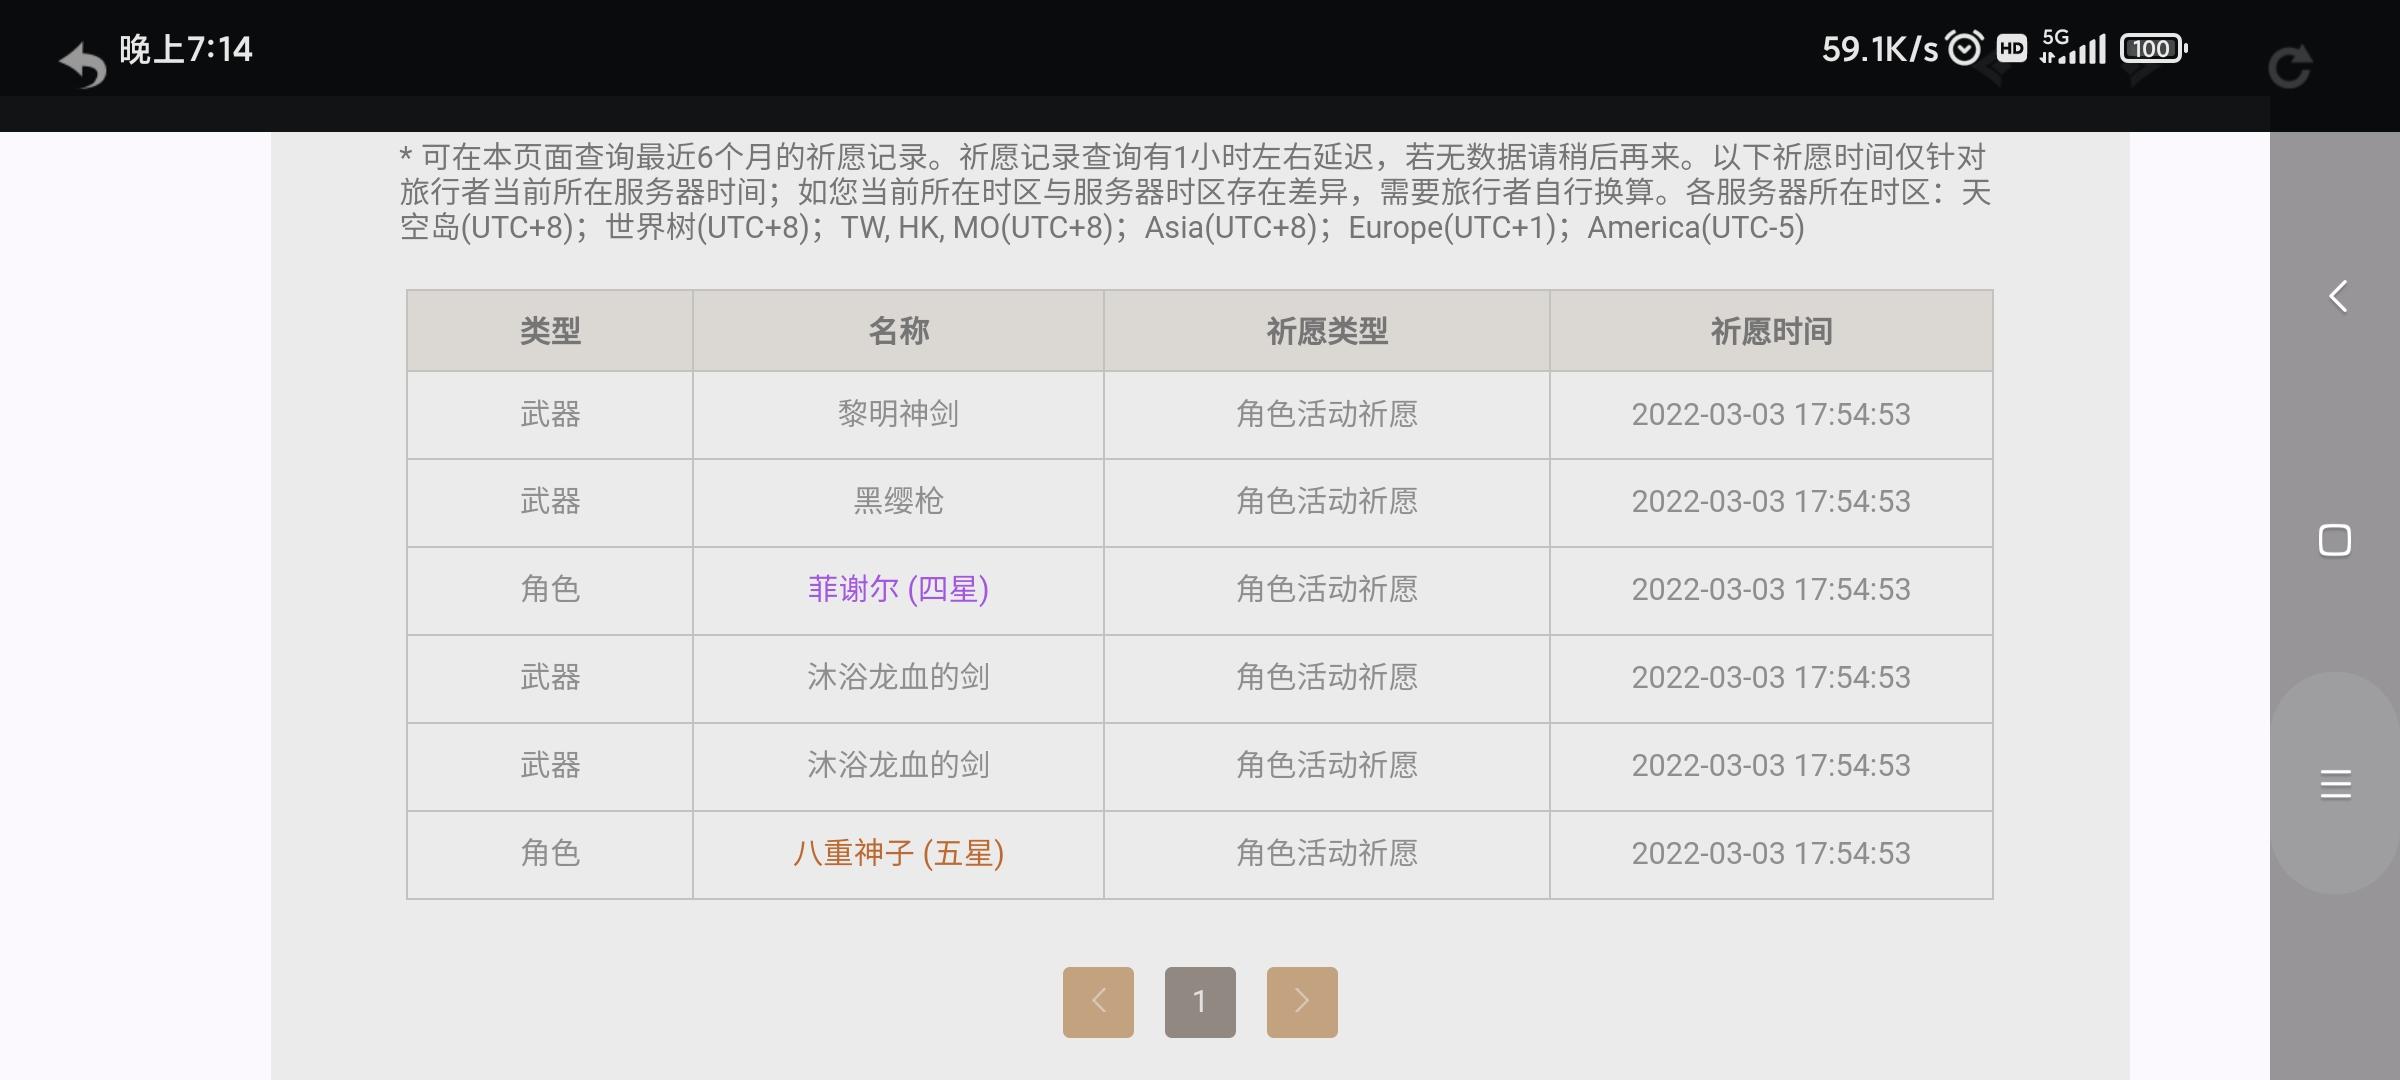
Task: Click the wish time in 黑缨枪 row
Action: click(x=1771, y=501)
